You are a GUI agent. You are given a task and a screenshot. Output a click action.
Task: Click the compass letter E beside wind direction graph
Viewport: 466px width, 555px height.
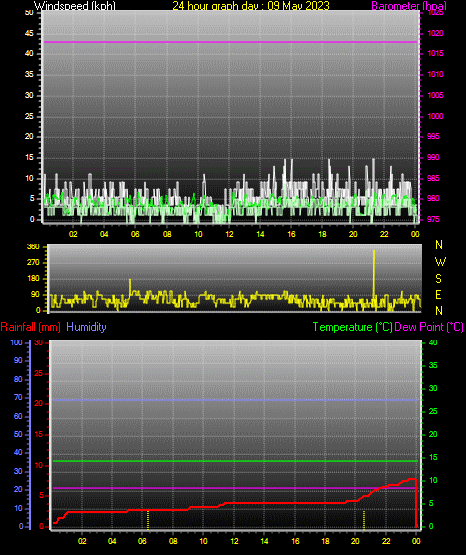(x=438, y=295)
